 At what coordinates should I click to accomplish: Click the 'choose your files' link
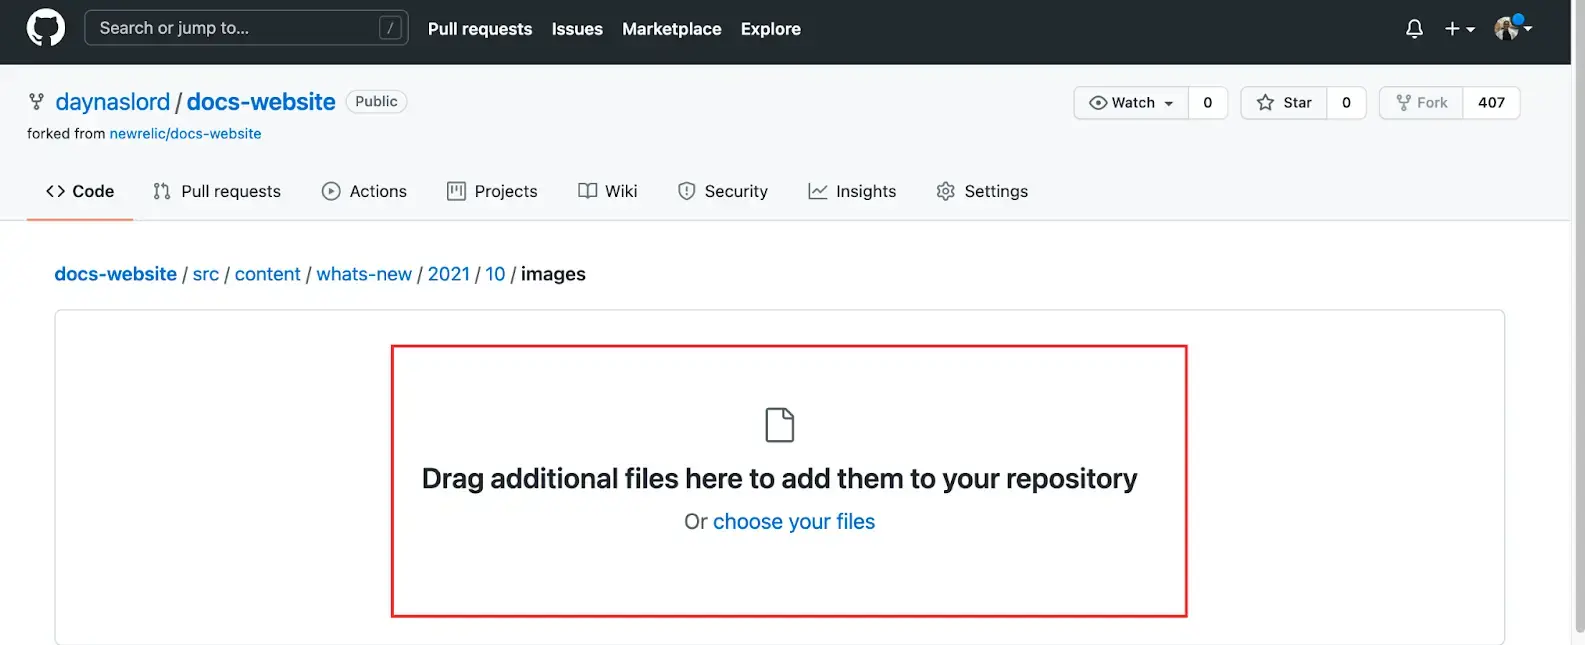(x=793, y=522)
